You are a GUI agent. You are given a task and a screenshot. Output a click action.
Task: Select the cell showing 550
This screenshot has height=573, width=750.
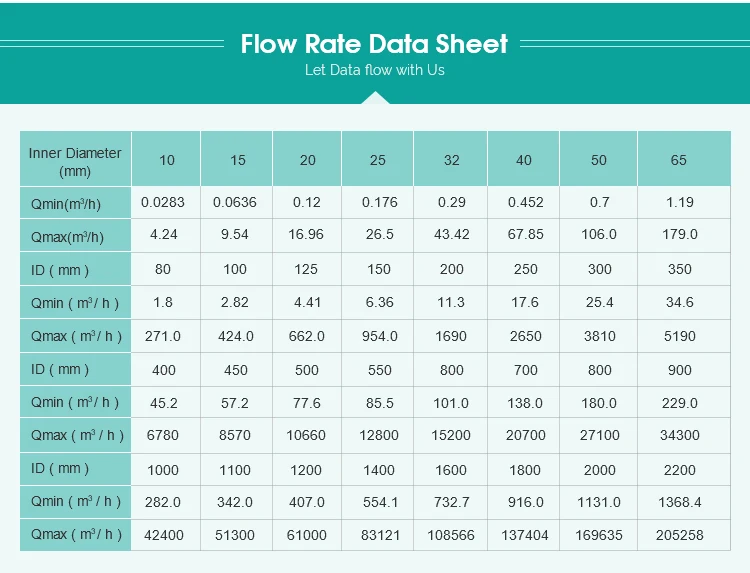377,370
